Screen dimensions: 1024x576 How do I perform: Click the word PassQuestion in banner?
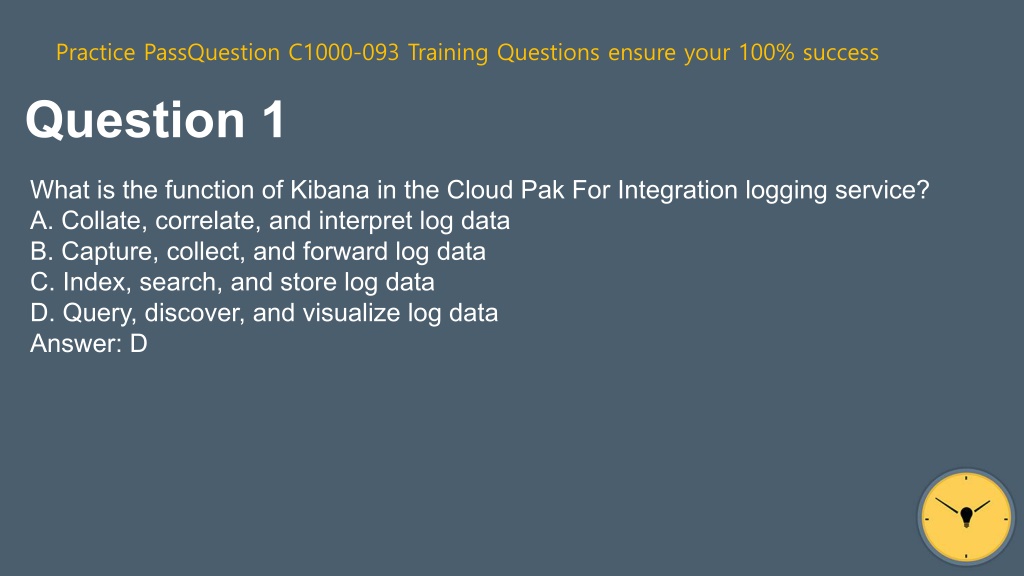click(x=212, y=52)
